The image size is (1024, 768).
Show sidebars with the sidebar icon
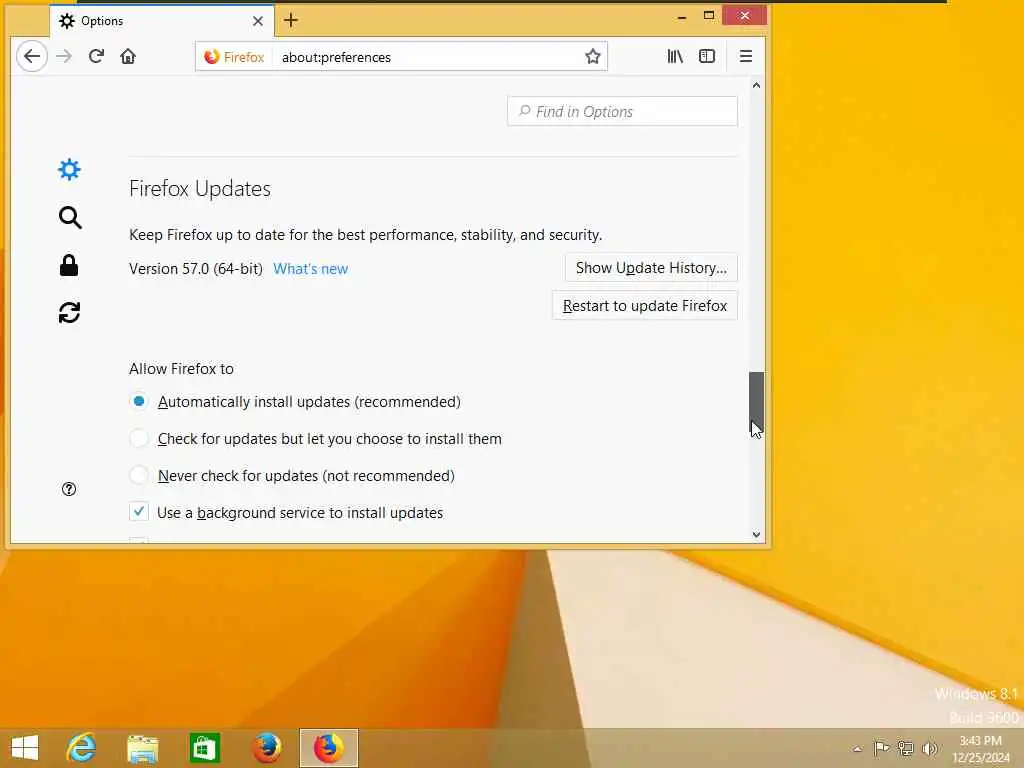click(x=707, y=56)
